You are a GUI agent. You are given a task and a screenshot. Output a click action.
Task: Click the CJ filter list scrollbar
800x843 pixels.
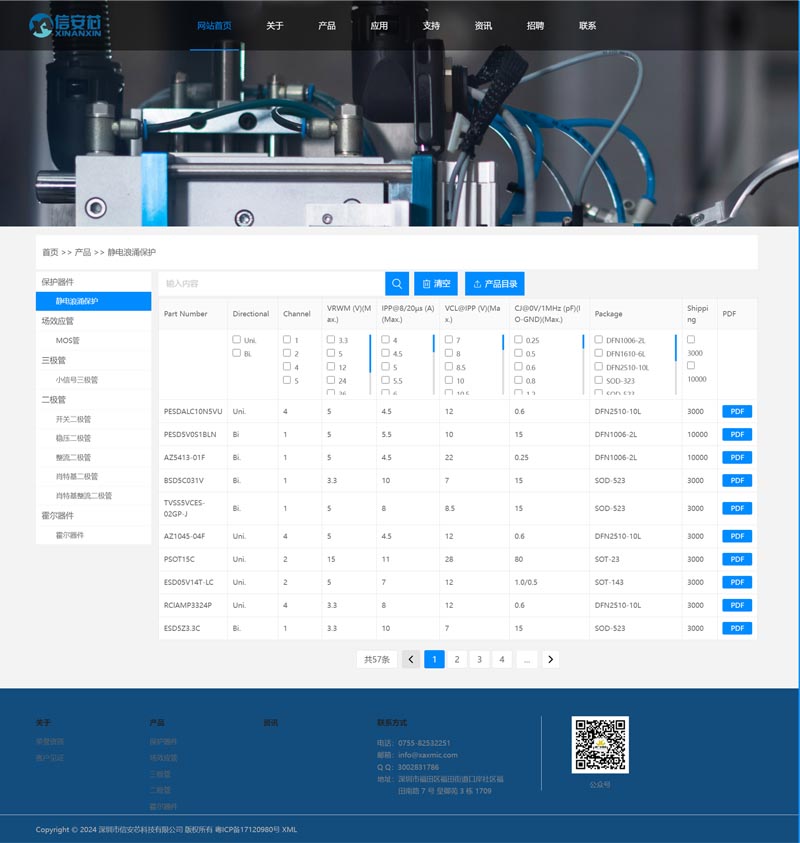pos(583,342)
